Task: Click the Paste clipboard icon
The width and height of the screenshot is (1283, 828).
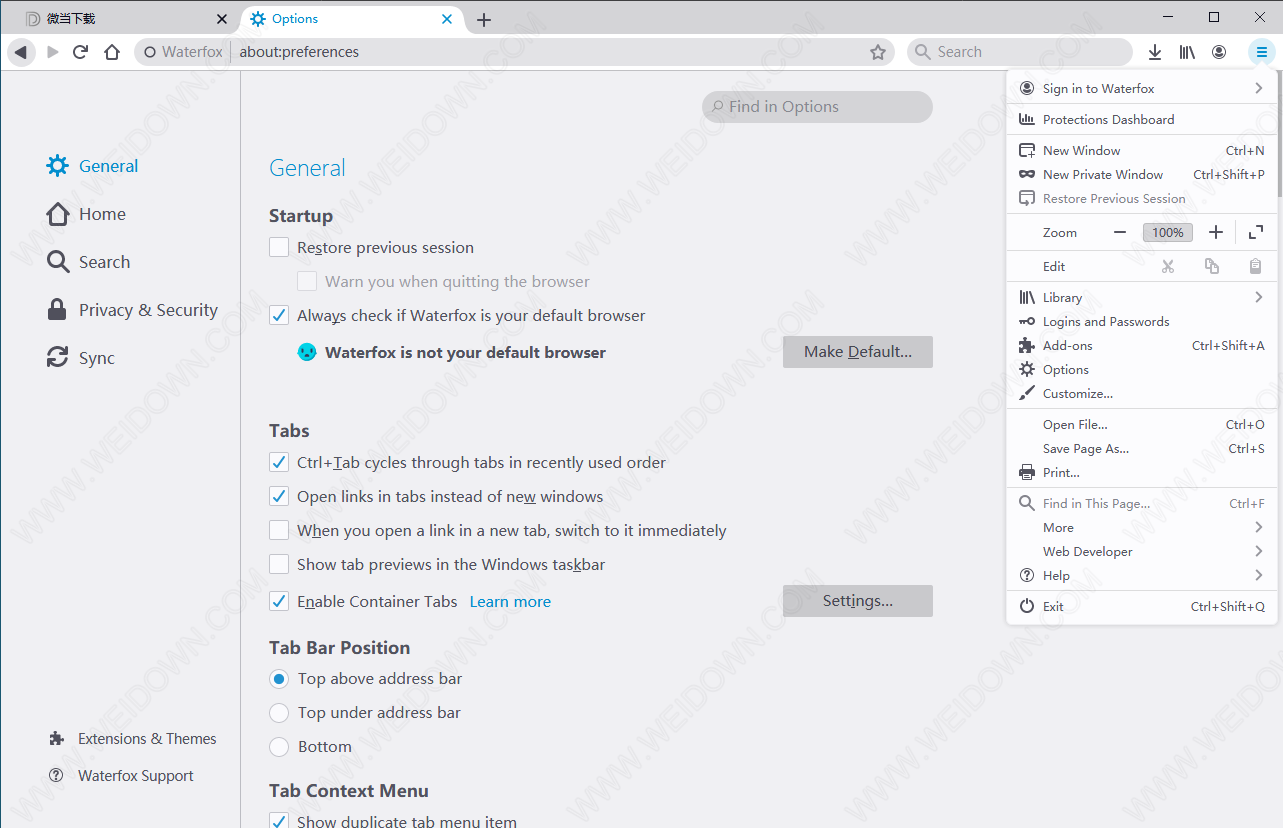Action: click(1255, 266)
